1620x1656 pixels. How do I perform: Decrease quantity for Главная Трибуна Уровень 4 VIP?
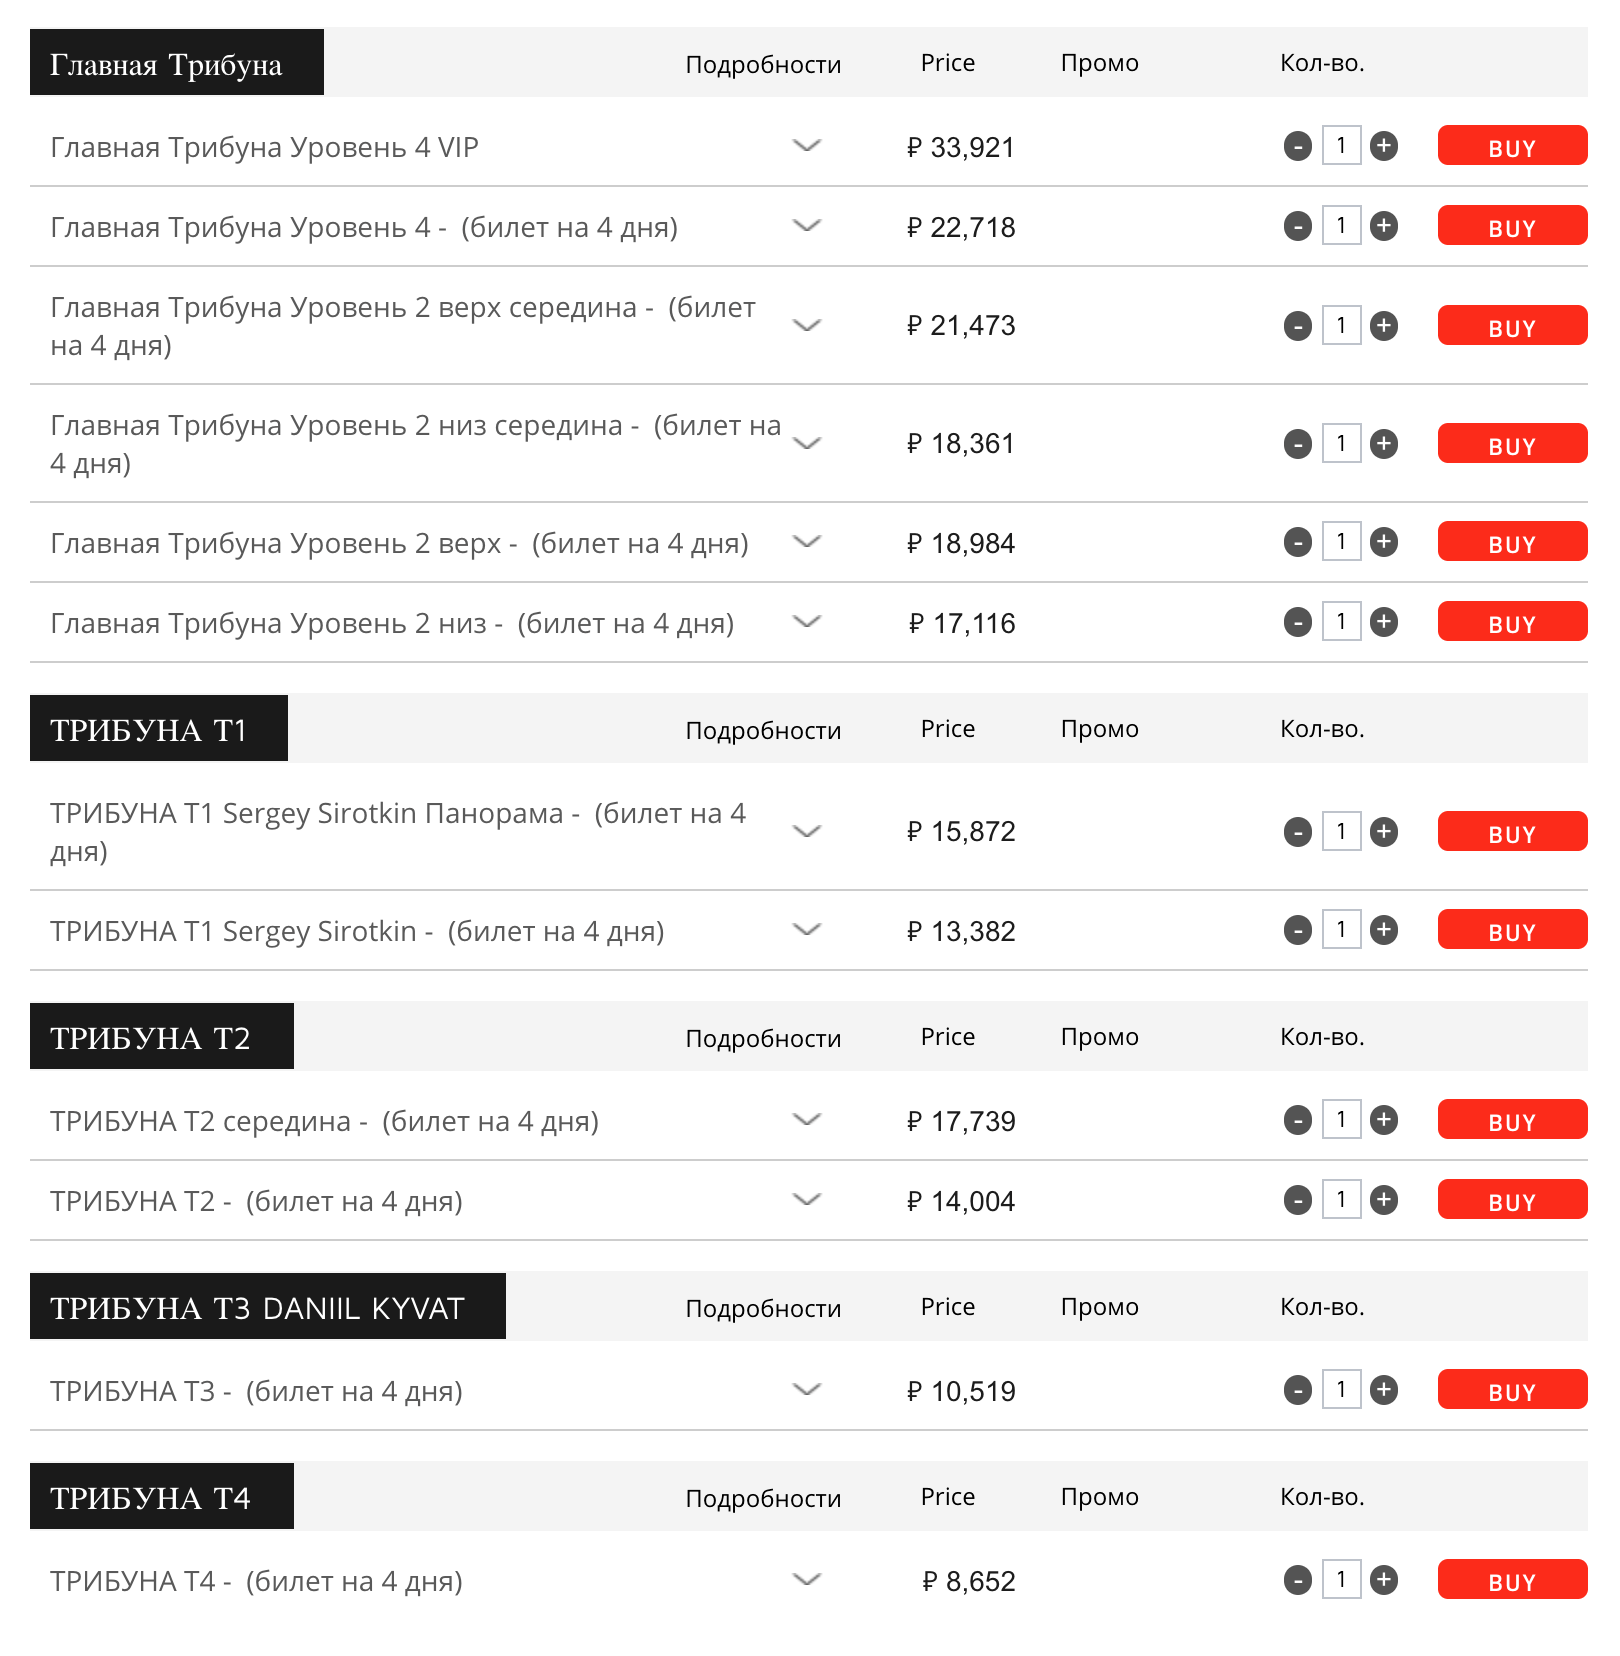pos(1298,146)
